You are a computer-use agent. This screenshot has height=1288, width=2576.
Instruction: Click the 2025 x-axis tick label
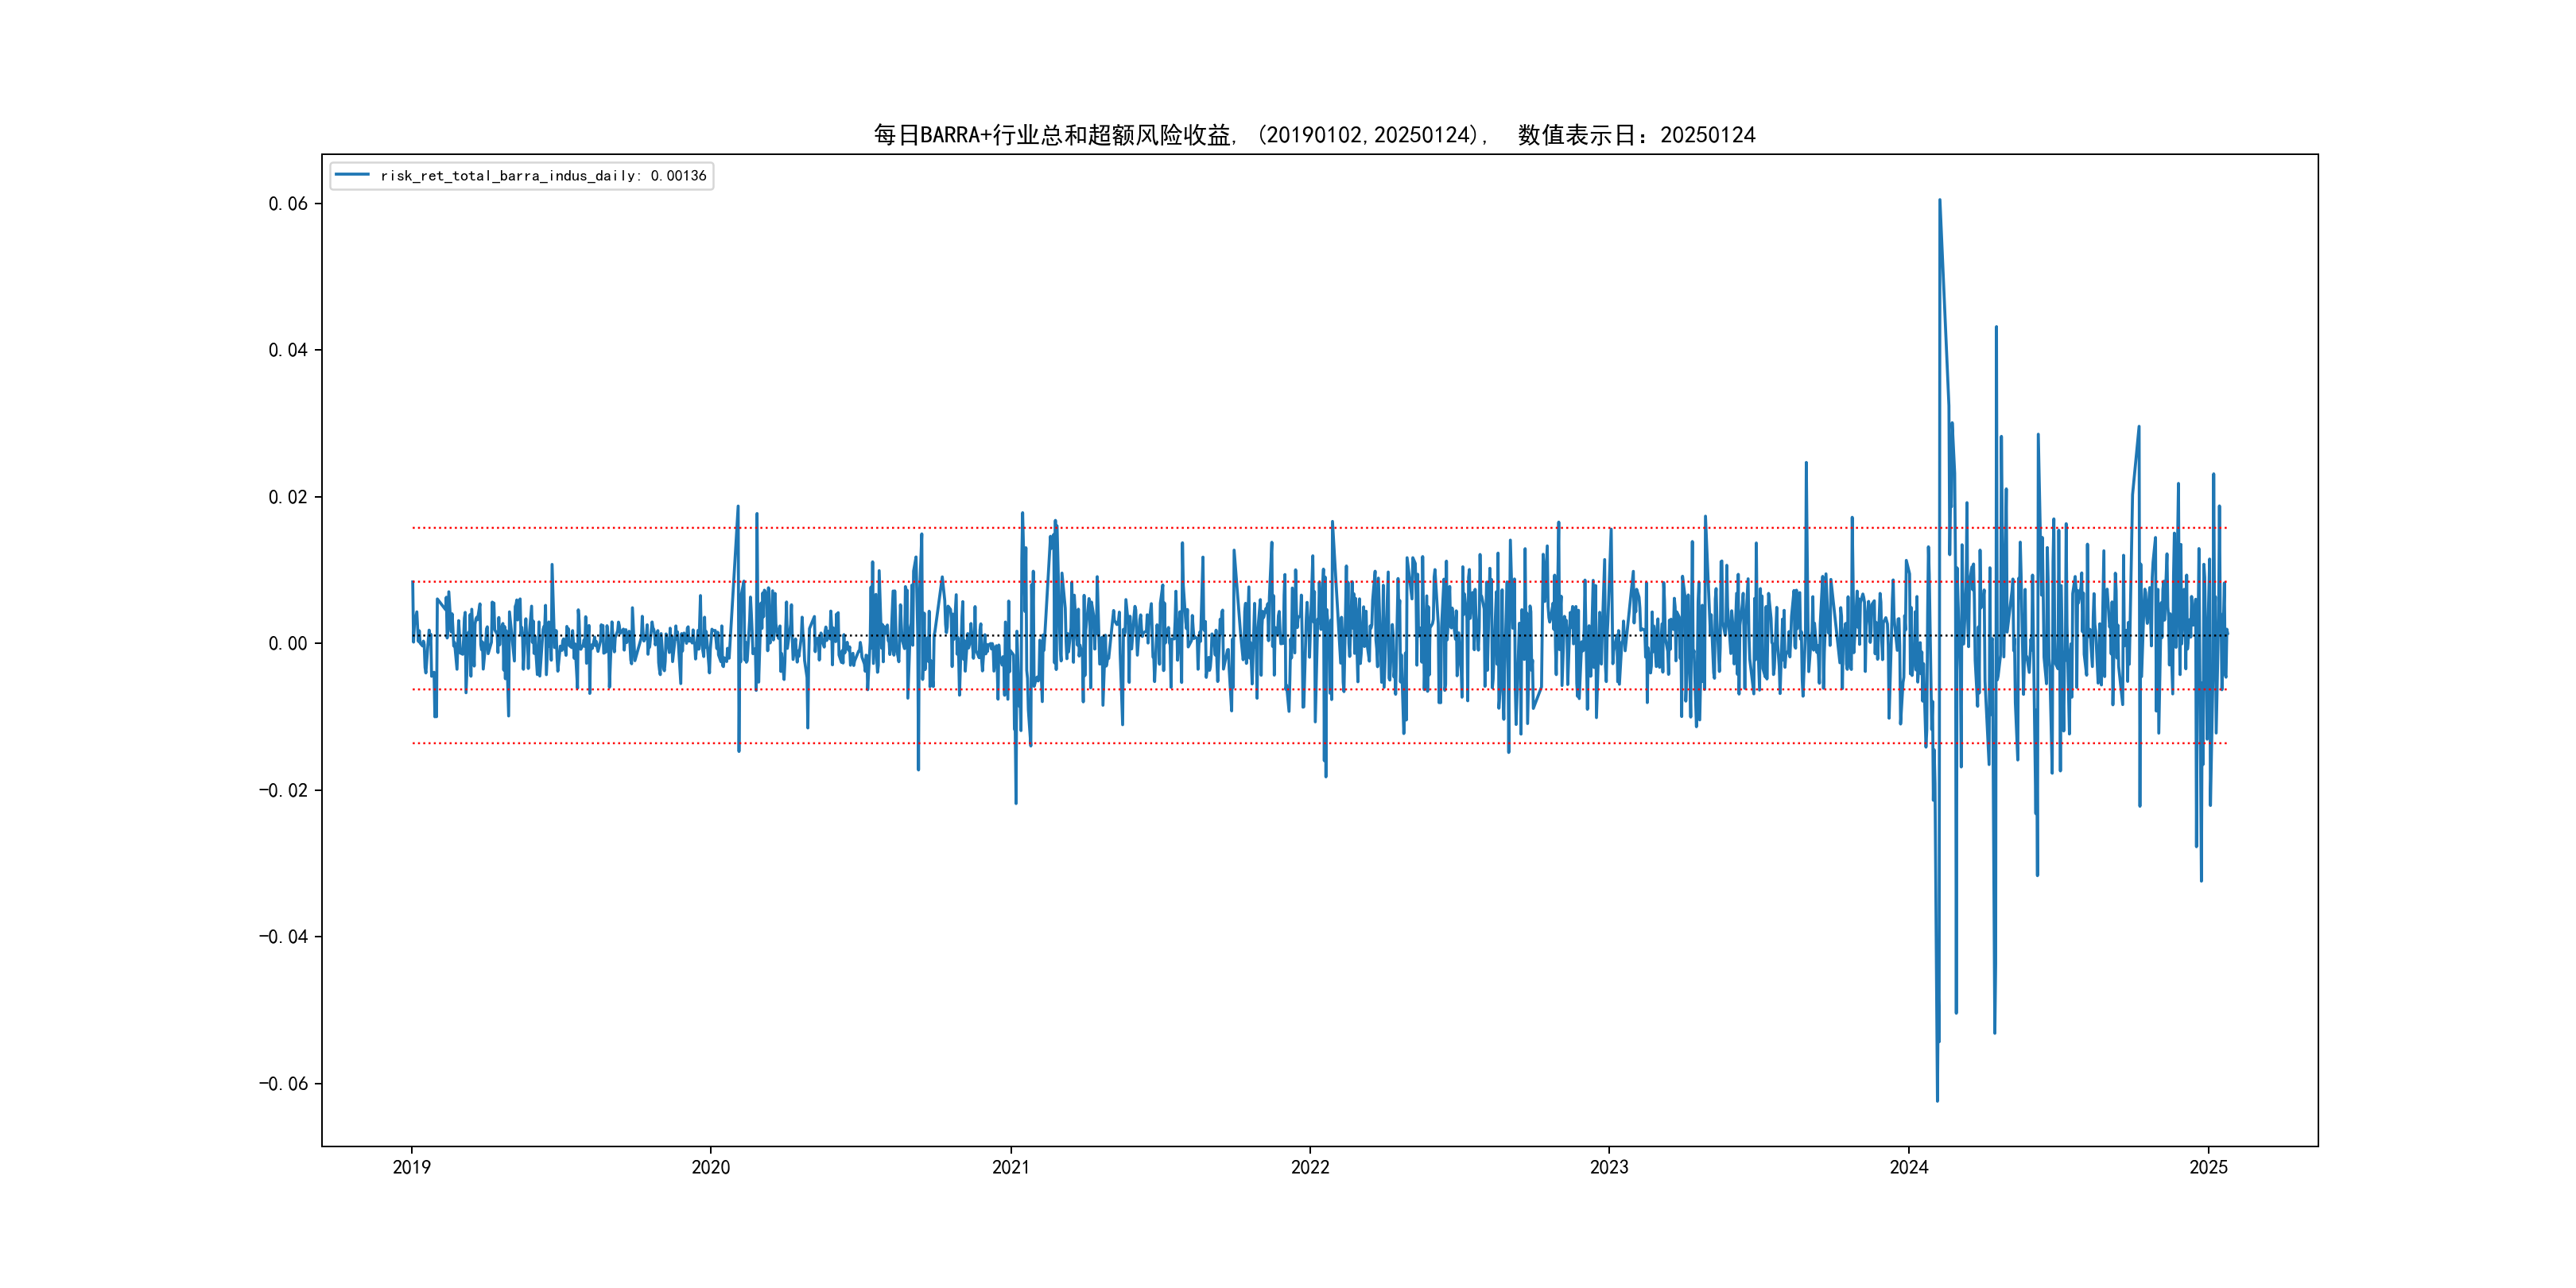2208,1167
